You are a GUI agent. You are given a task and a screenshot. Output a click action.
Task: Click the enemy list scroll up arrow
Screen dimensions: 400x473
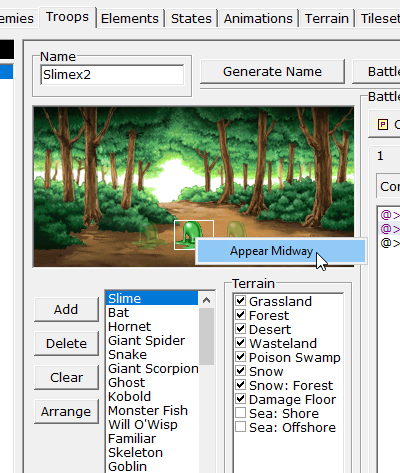click(206, 300)
